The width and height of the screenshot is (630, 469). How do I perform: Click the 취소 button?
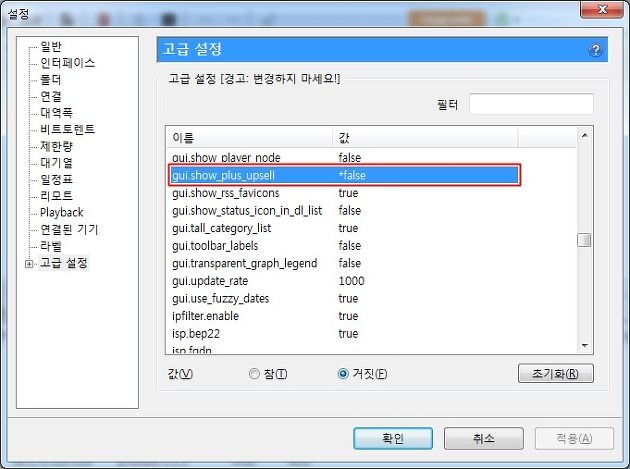[484, 438]
